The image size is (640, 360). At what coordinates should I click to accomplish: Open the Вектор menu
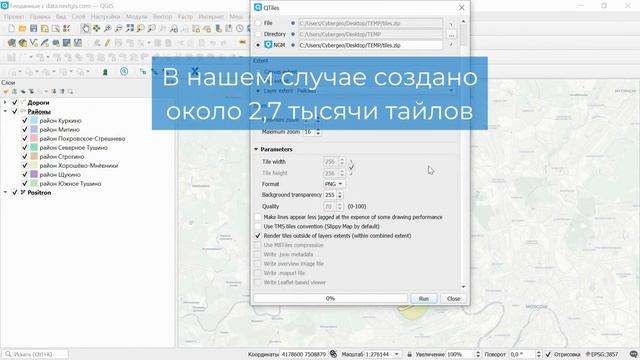click(x=162, y=17)
